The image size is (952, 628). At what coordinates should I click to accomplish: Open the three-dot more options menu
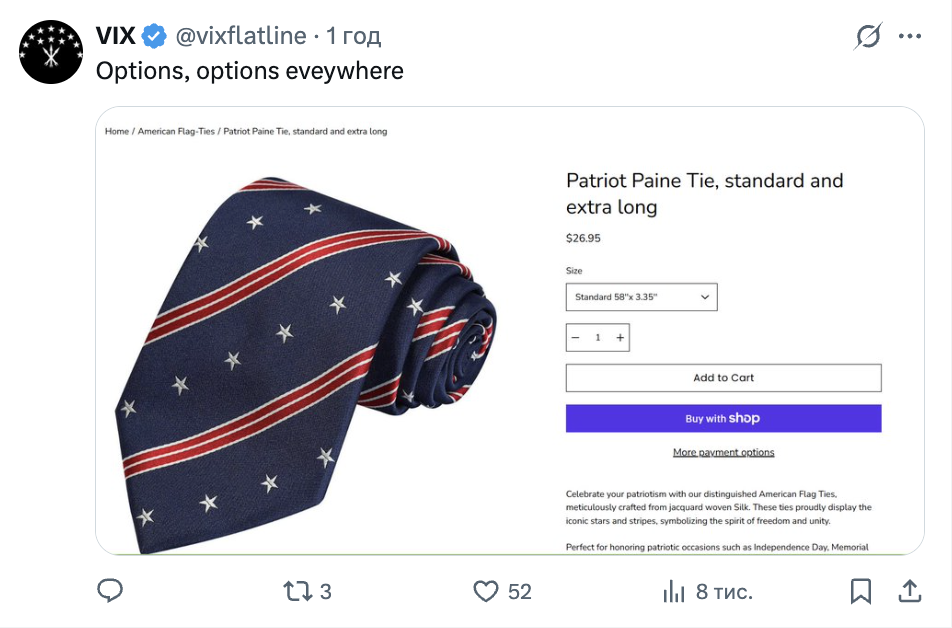pos(909,37)
